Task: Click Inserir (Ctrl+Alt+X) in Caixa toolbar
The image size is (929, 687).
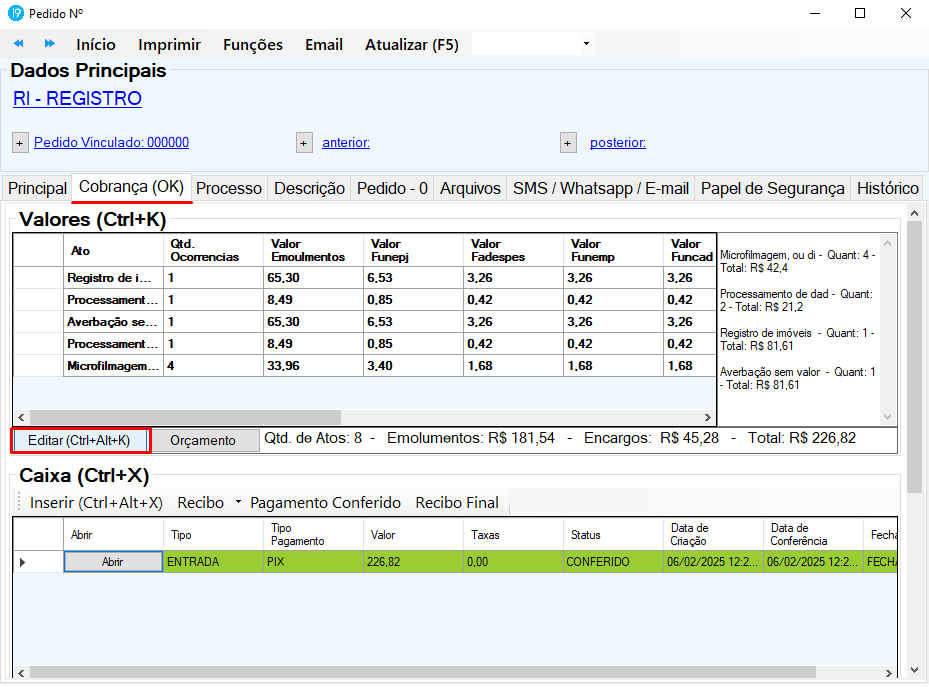Action: click(96, 503)
